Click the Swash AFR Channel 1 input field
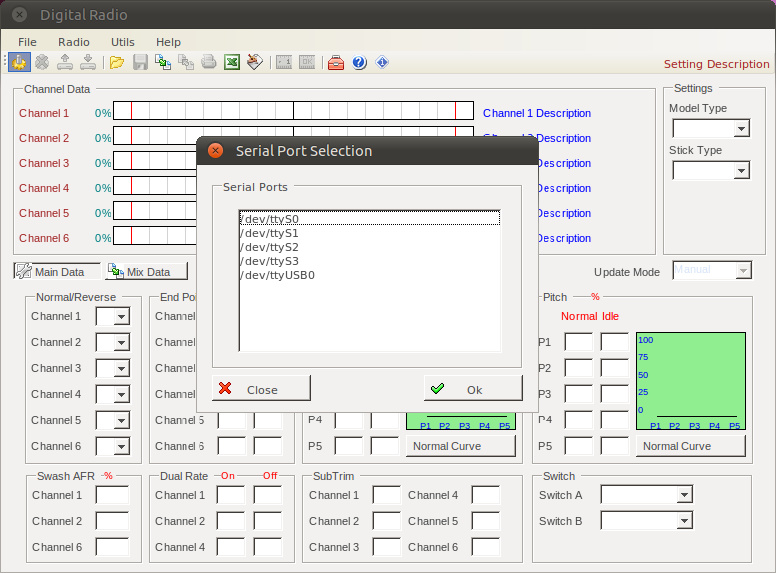 112,495
